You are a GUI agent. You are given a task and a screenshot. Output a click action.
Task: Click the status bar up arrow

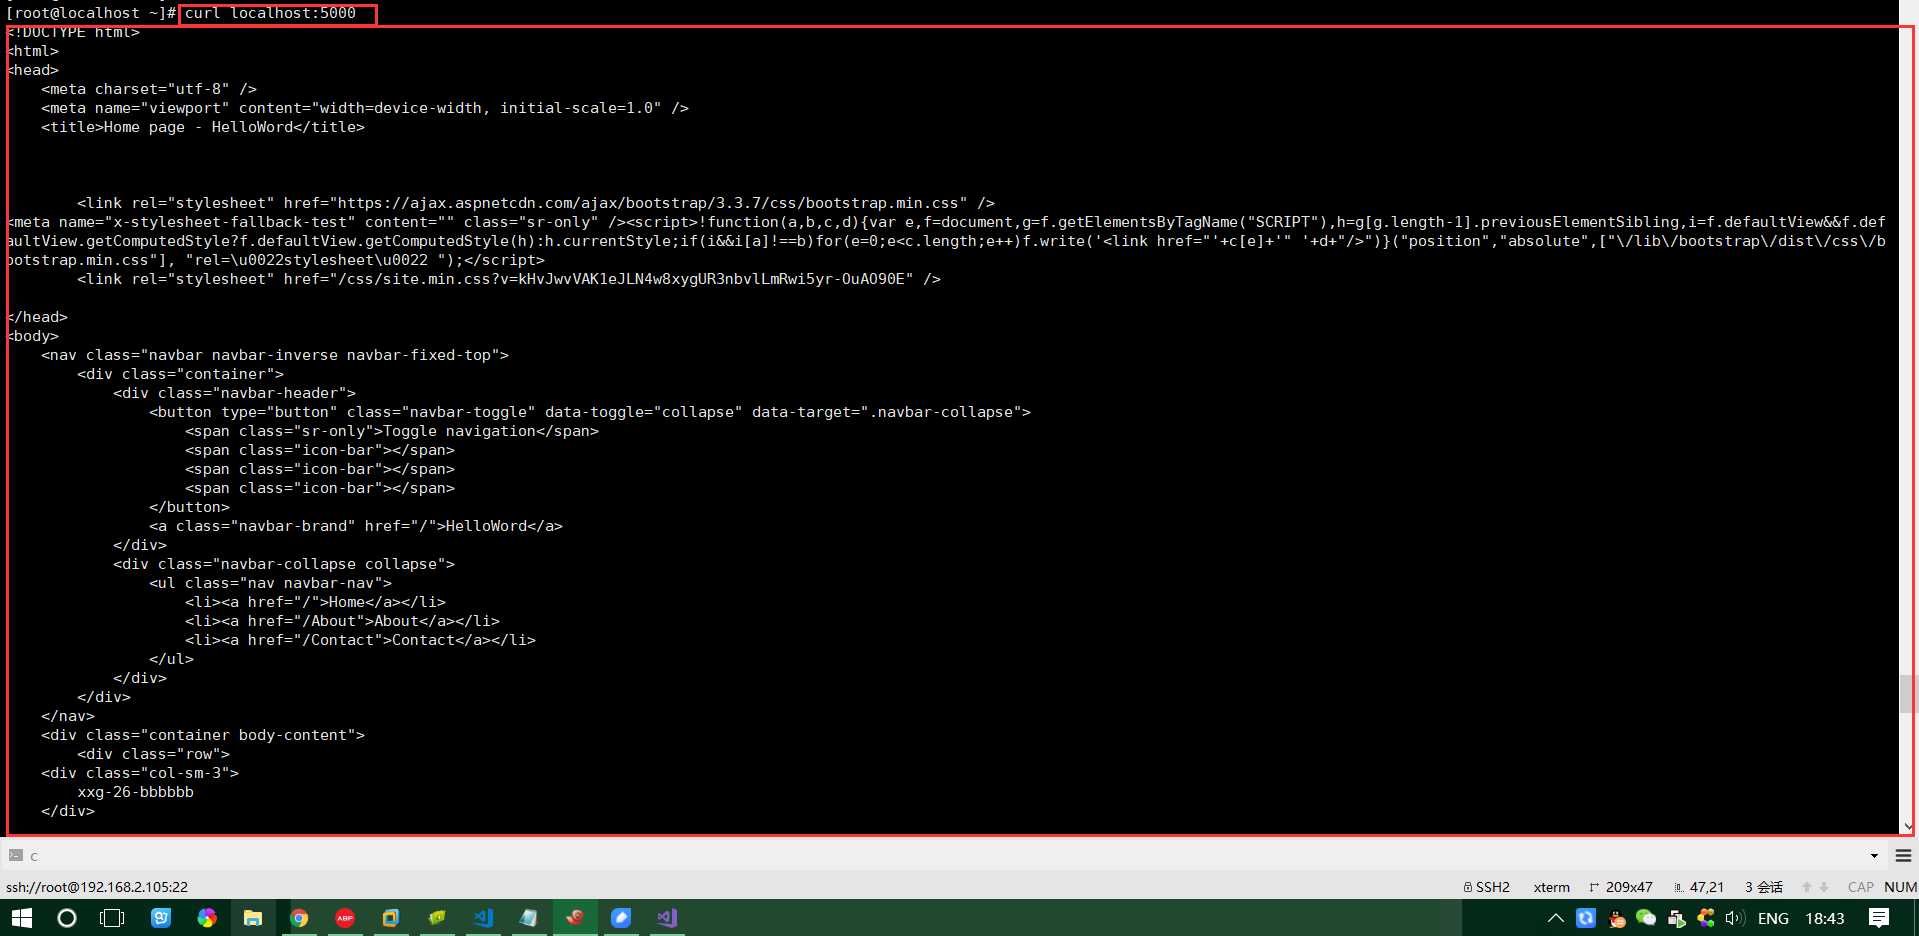point(1807,887)
